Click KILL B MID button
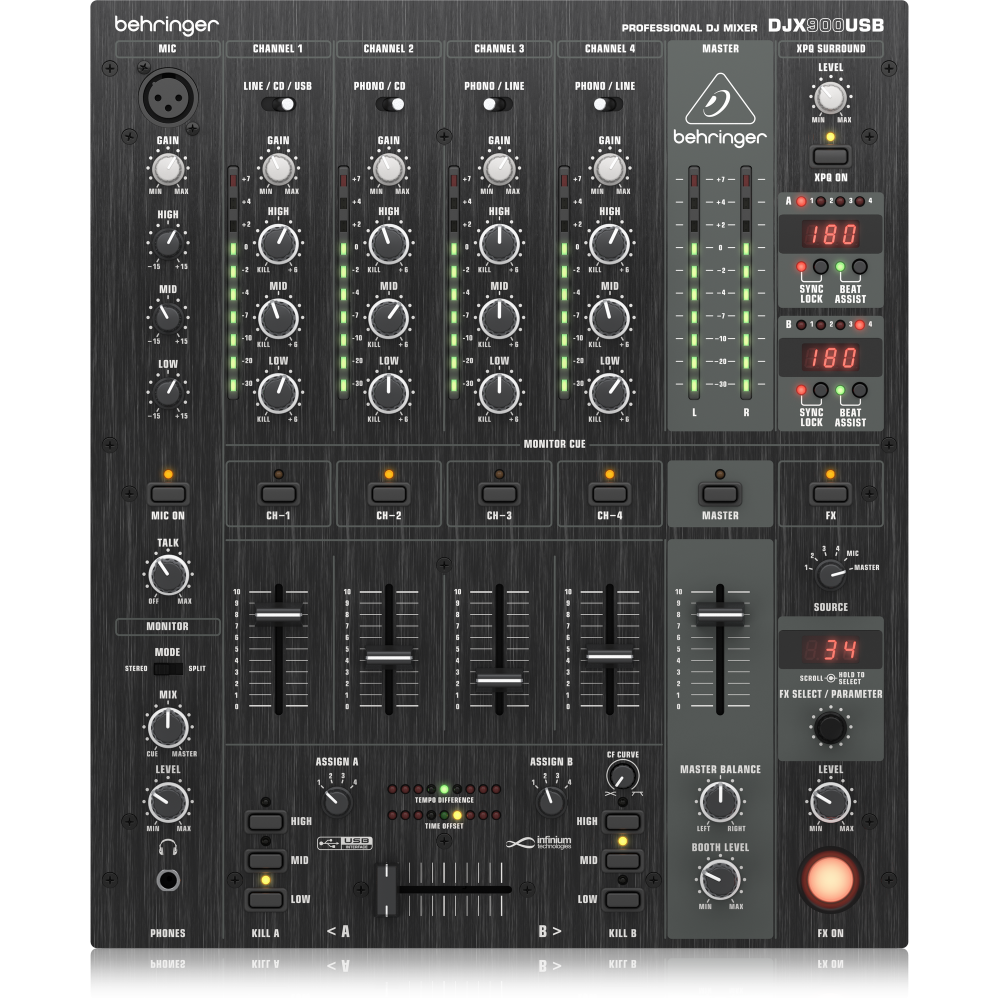Viewport: 1000px width, 1000px height. click(622, 860)
